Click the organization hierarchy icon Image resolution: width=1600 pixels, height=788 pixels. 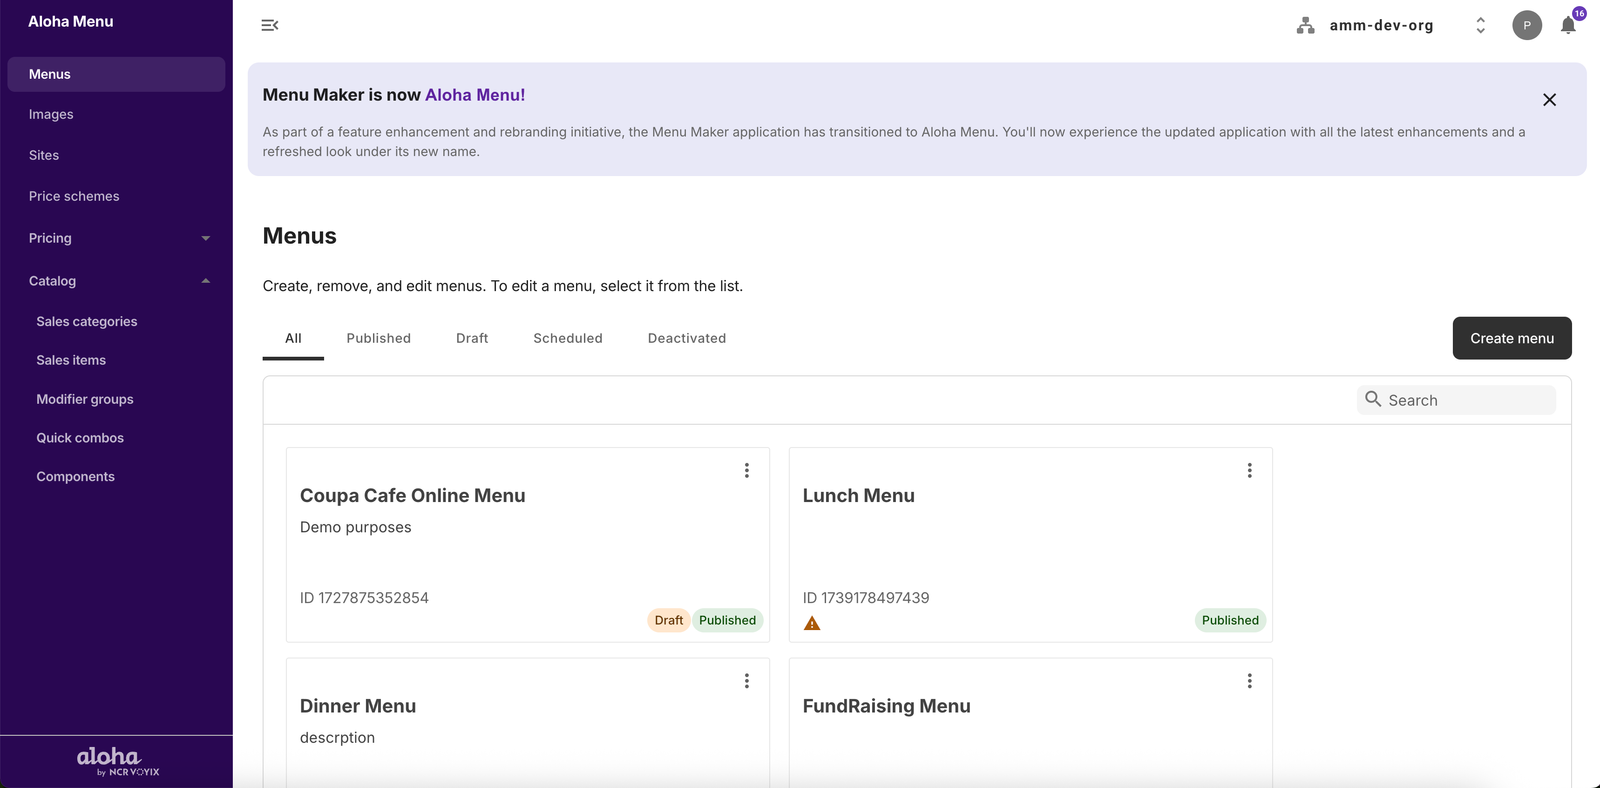click(1305, 25)
